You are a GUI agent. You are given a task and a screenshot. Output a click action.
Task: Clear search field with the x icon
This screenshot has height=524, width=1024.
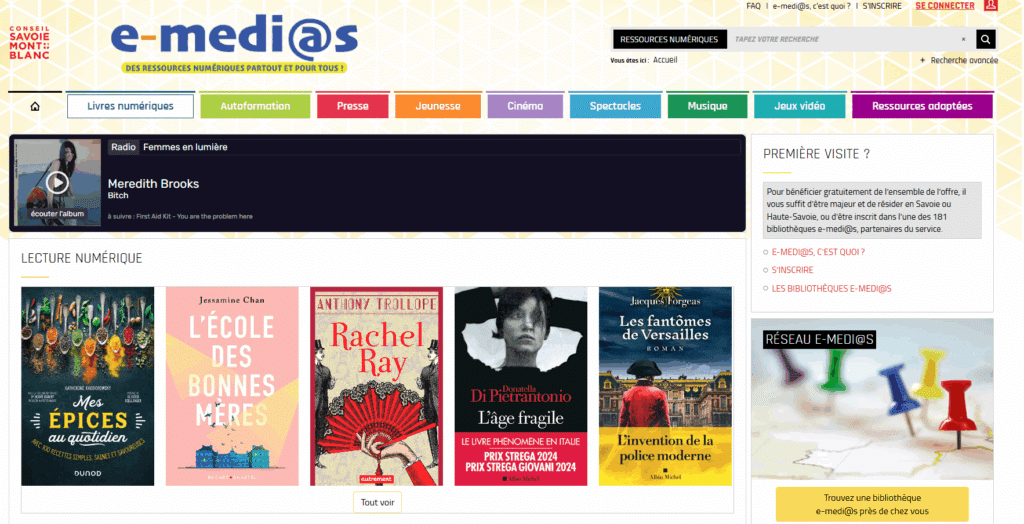click(x=963, y=39)
